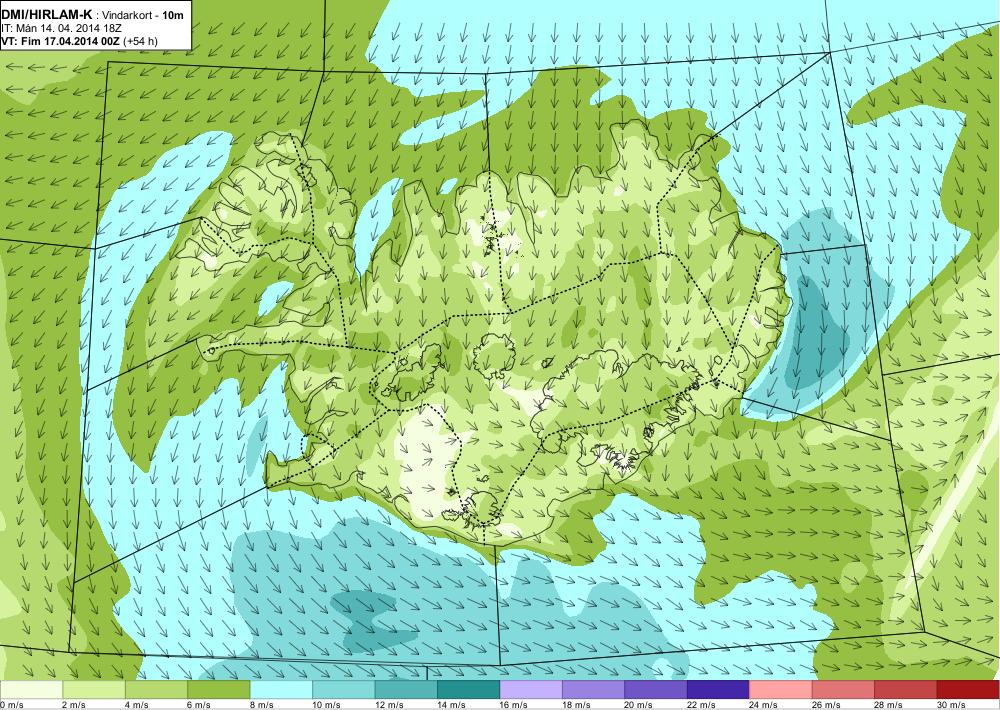Choose the 22–24 m/s deep indigo legend swatch
Image resolution: width=1000 pixels, height=710 pixels.
pyautogui.click(x=719, y=690)
